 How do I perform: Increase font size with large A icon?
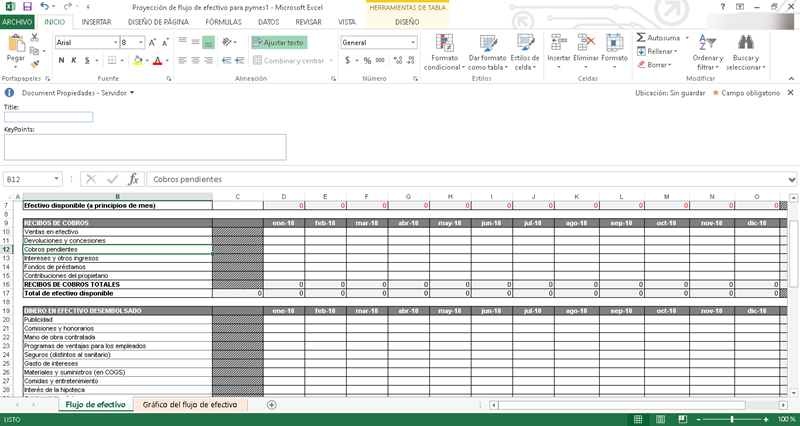pos(152,43)
